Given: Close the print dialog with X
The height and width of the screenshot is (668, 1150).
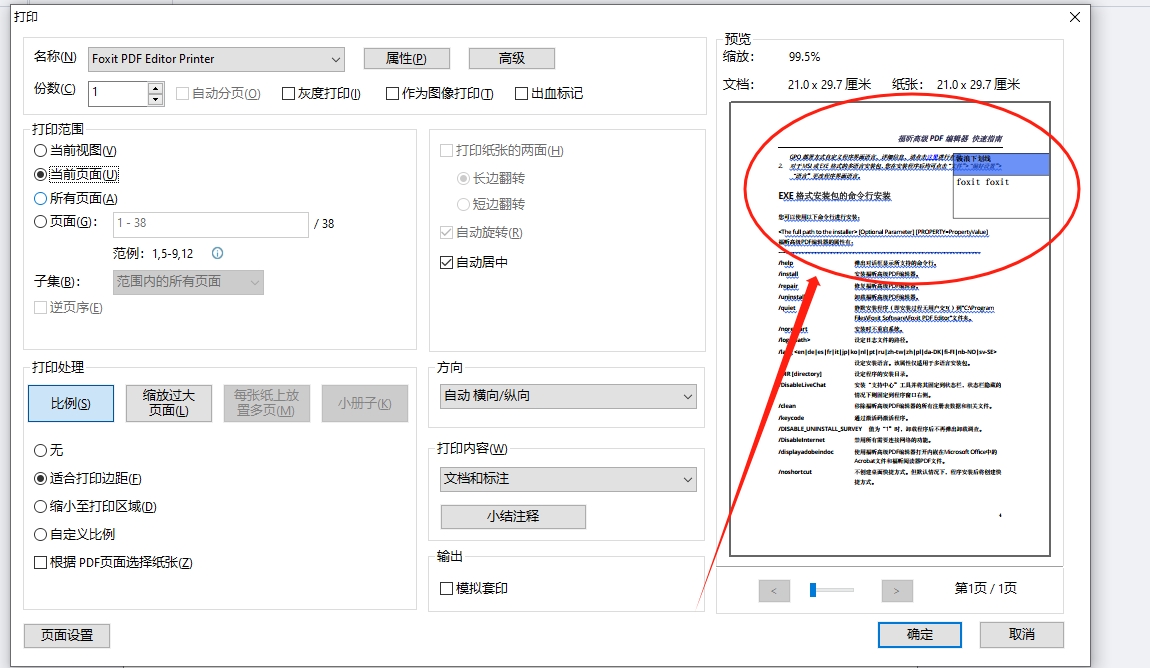Looking at the screenshot, I should (x=1075, y=17).
